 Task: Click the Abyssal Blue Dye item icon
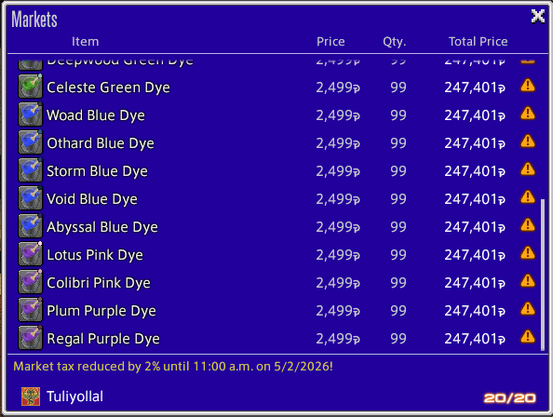click(30, 225)
